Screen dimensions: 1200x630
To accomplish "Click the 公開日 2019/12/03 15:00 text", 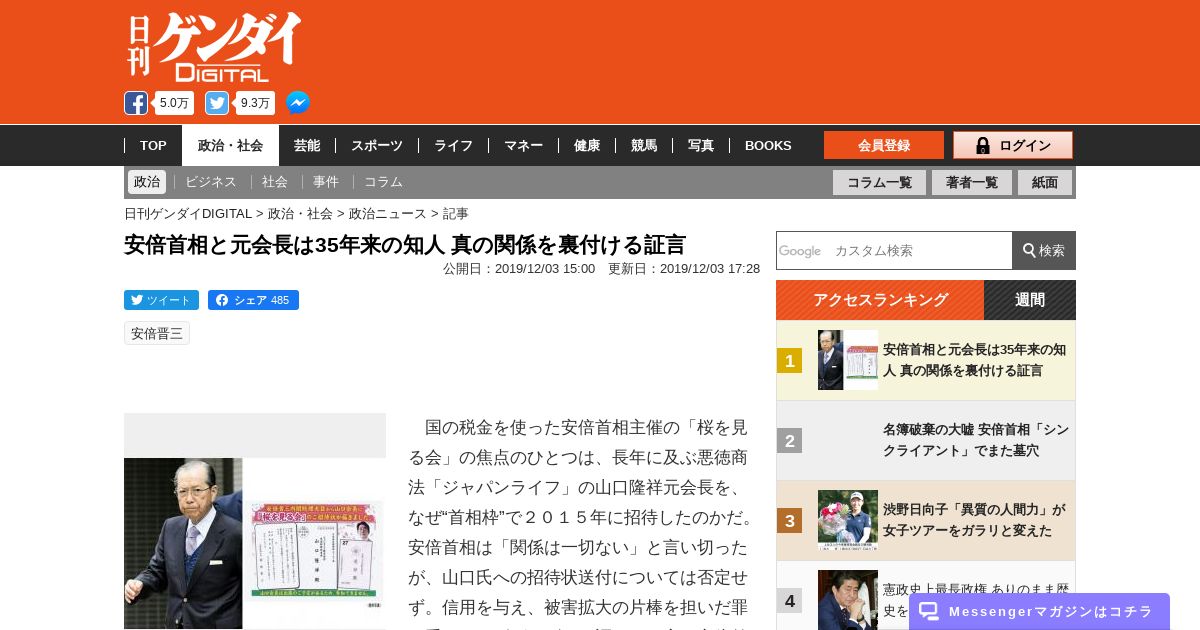I will point(519,269).
